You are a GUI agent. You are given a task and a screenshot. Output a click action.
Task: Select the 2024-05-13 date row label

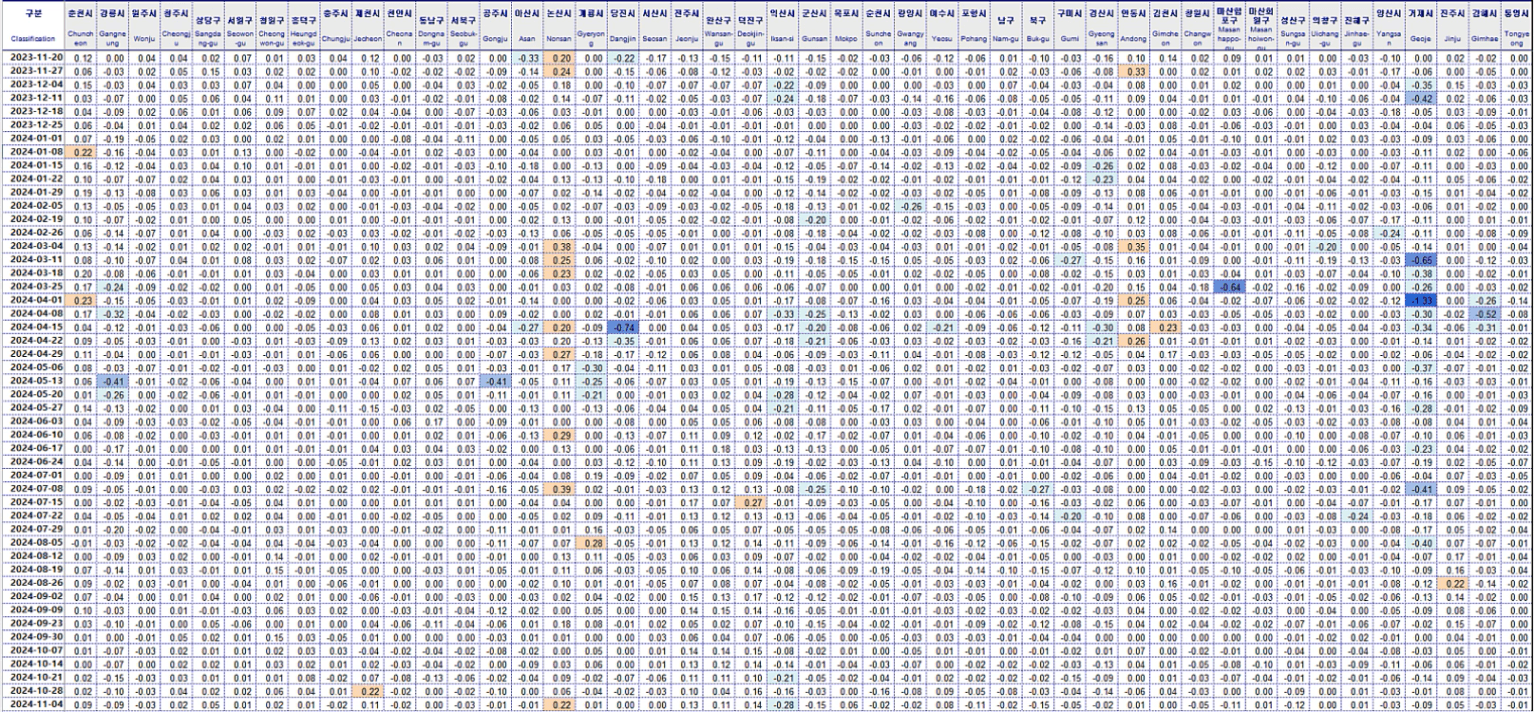(x=34, y=381)
